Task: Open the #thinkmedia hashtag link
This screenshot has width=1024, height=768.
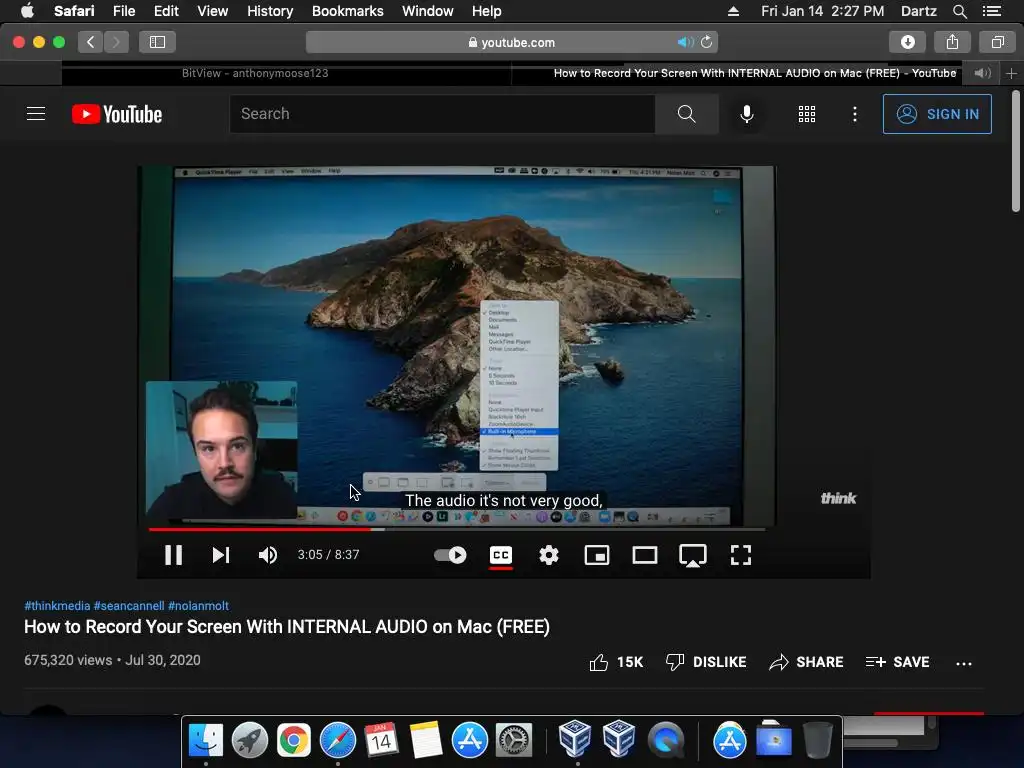Action: (x=57, y=605)
